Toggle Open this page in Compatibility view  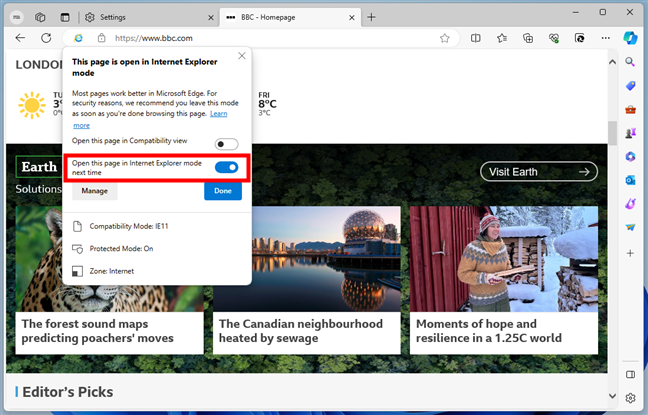pos(226,144)
